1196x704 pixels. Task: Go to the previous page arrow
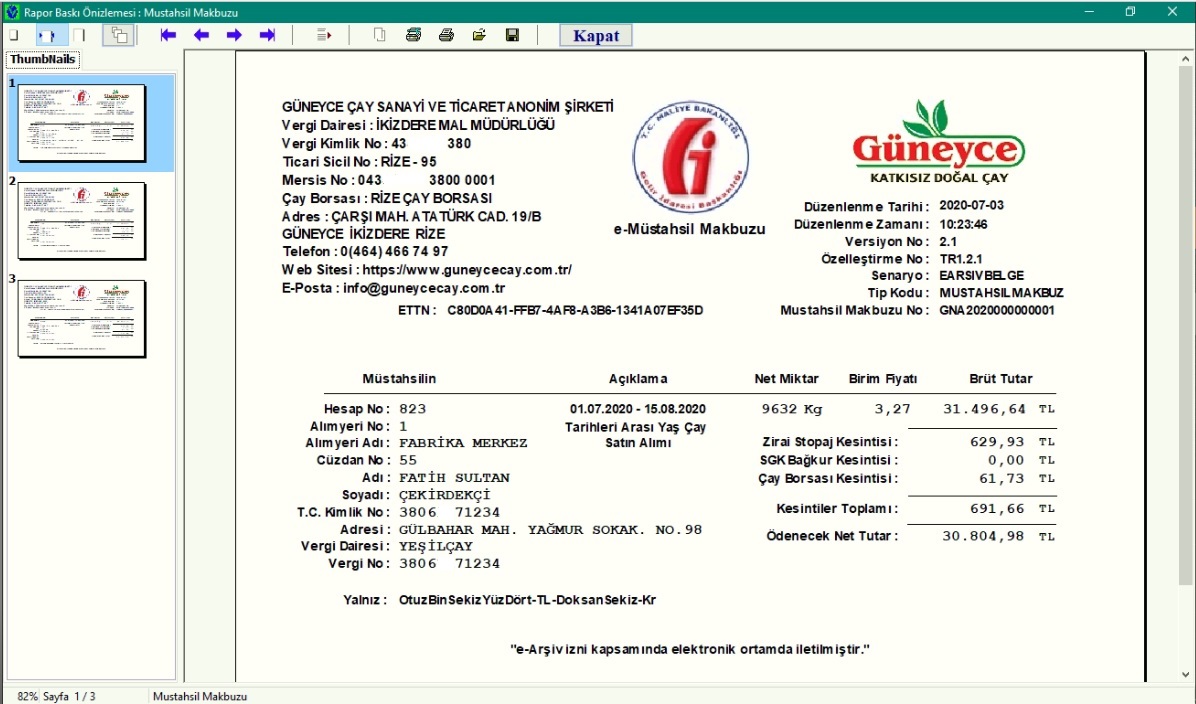(x=201, y=35)
